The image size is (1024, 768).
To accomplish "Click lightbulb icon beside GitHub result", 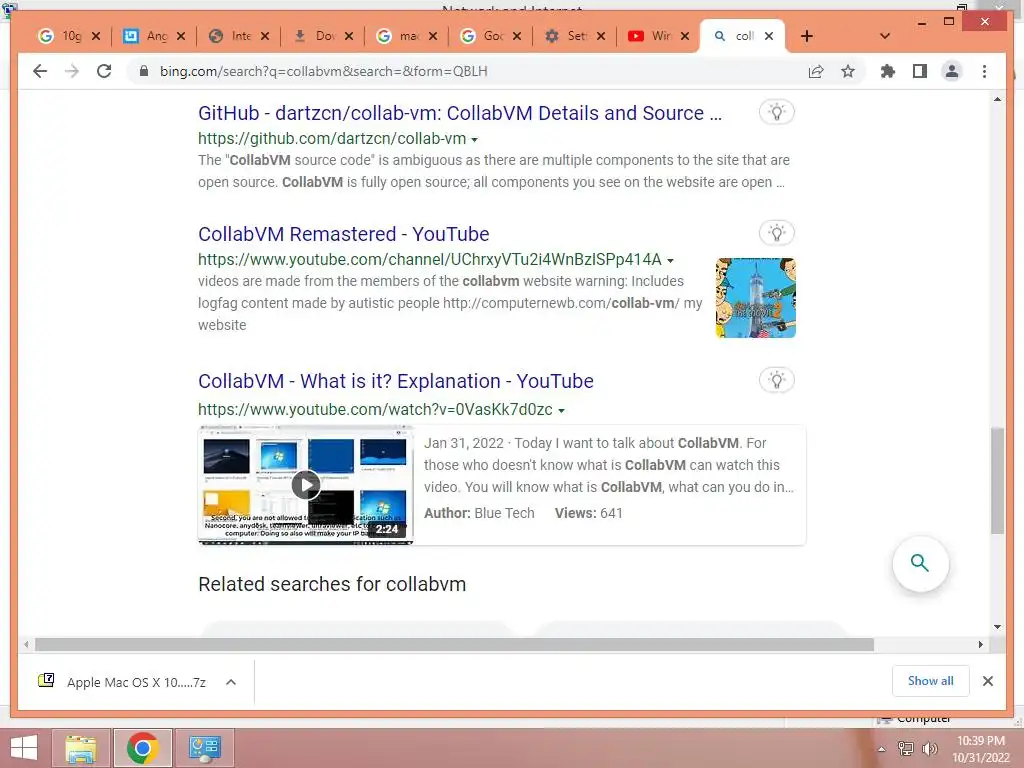I will (x=776, y=112).
